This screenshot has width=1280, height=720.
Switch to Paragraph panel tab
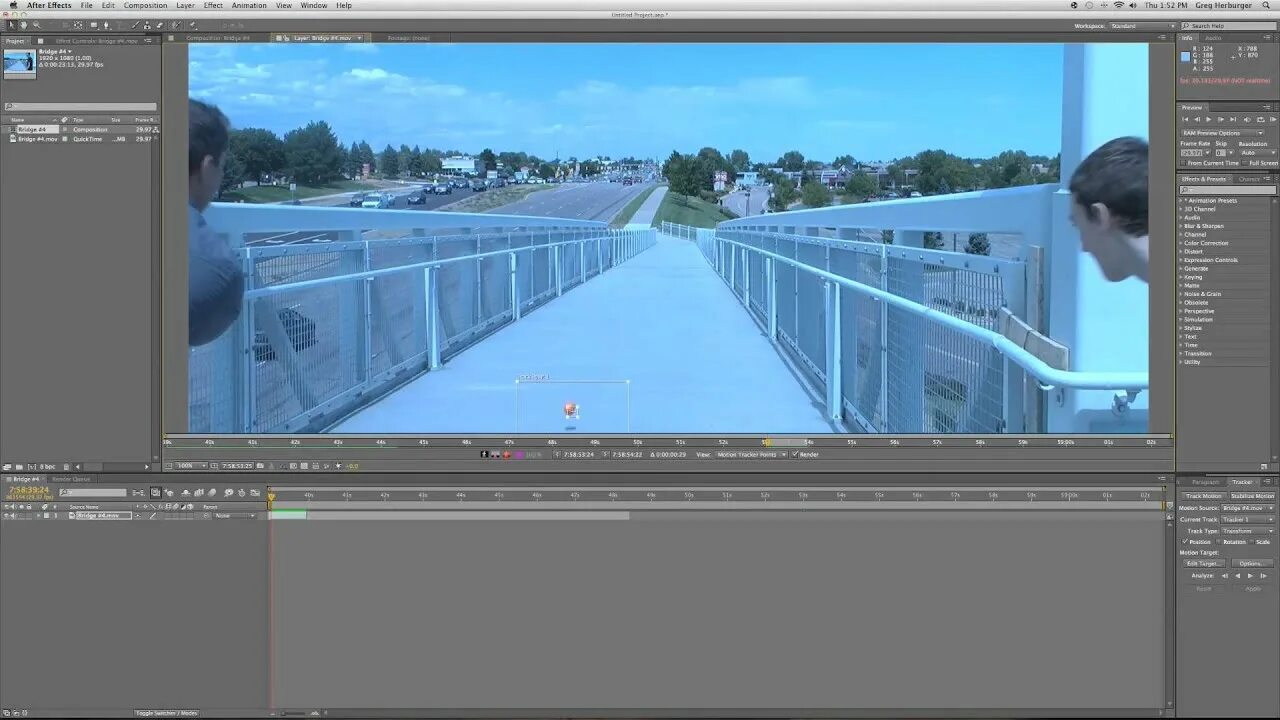(1205, 482)
